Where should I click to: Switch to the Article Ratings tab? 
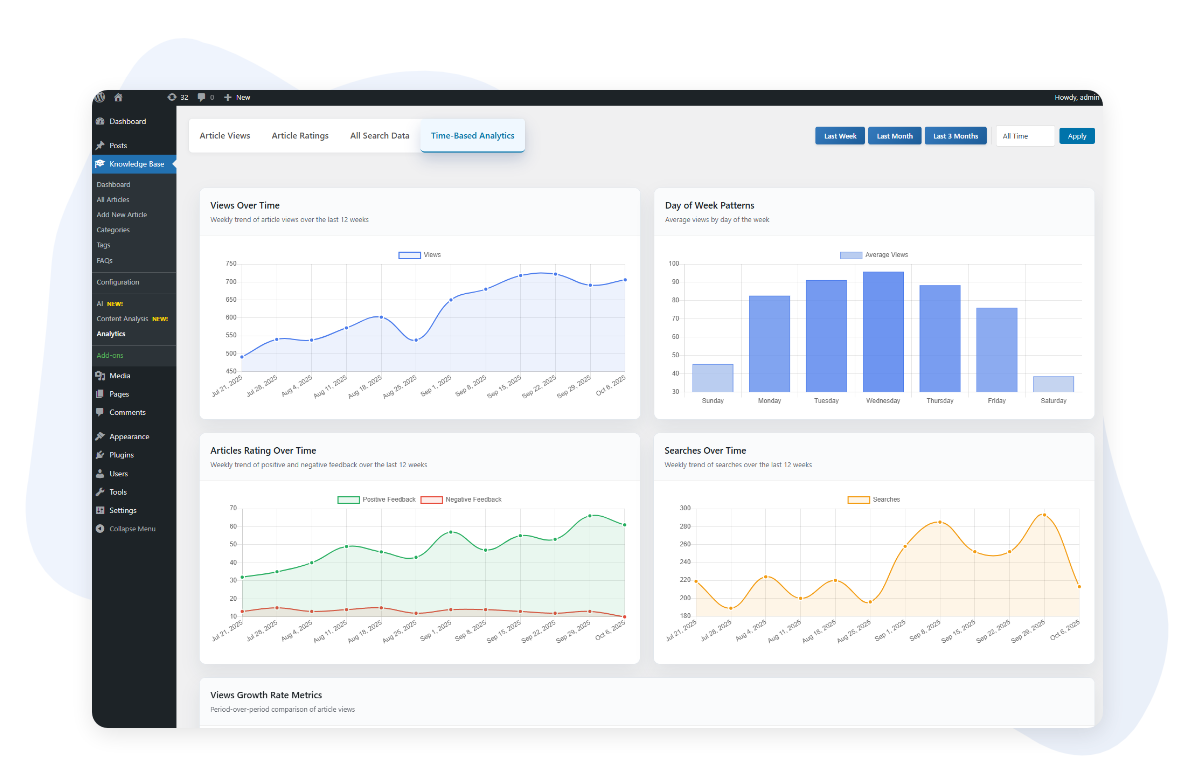(300, 136)
